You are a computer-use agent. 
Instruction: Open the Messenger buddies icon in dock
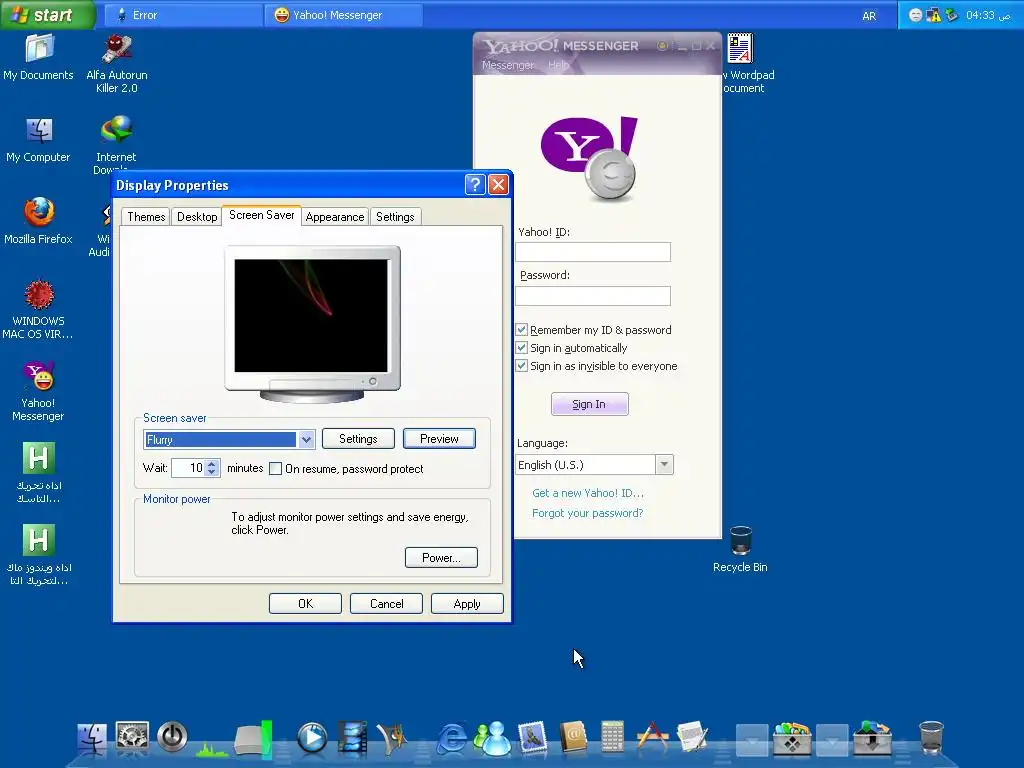[492, 739]
